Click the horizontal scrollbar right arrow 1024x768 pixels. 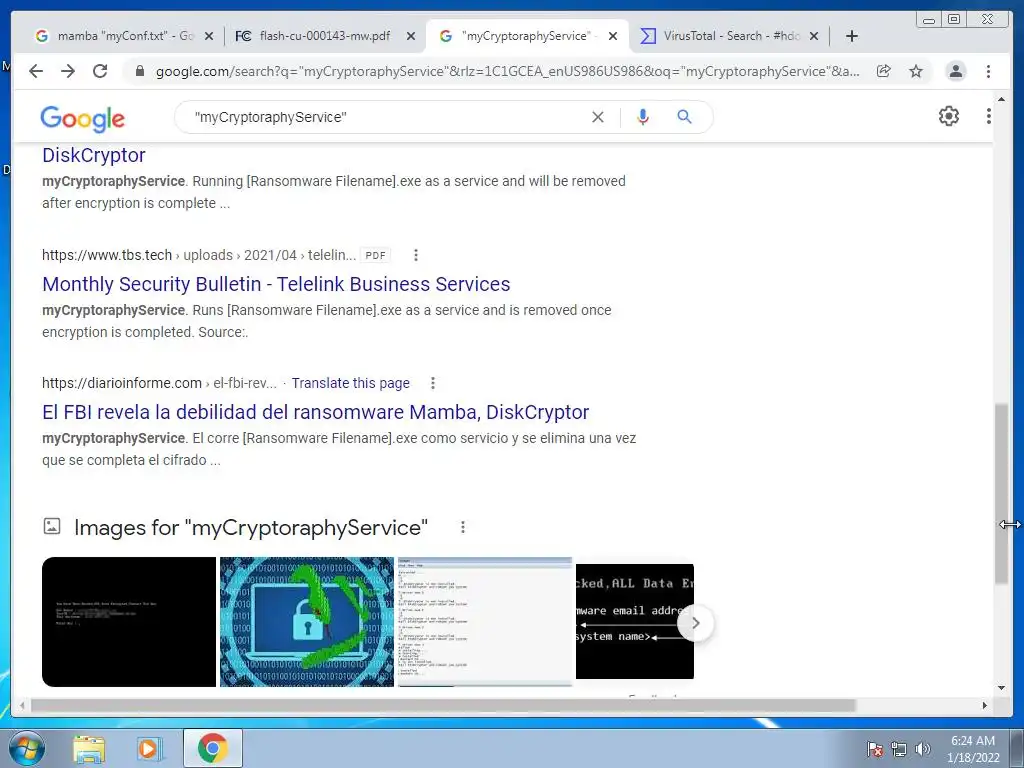click(985, 705)
